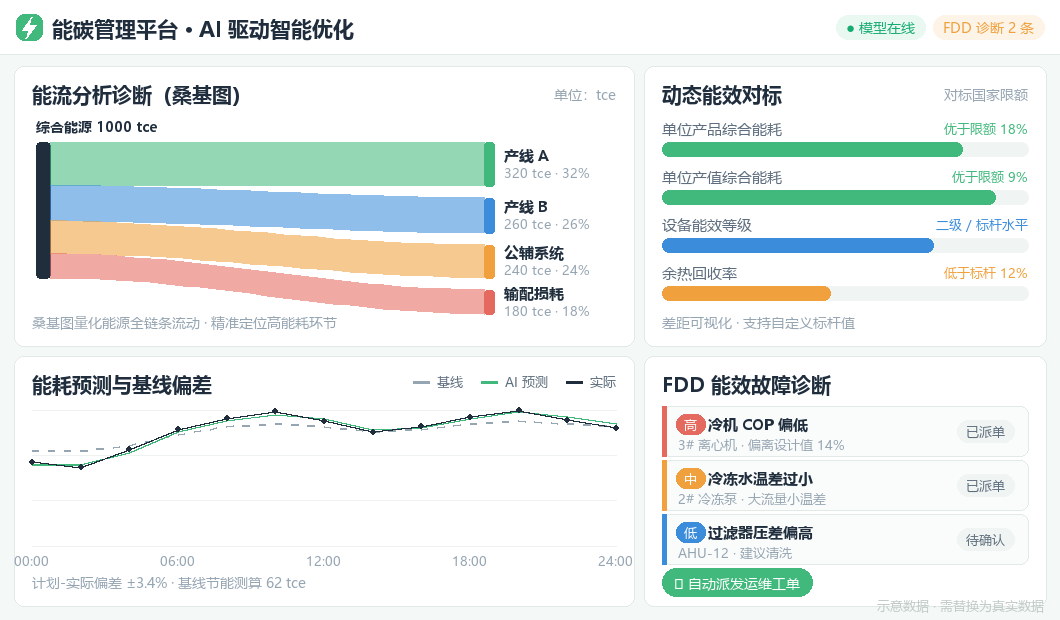Click the 260 tce · 26% value
This screenshot has height=620, width=1060.
(x=546, y=224)
